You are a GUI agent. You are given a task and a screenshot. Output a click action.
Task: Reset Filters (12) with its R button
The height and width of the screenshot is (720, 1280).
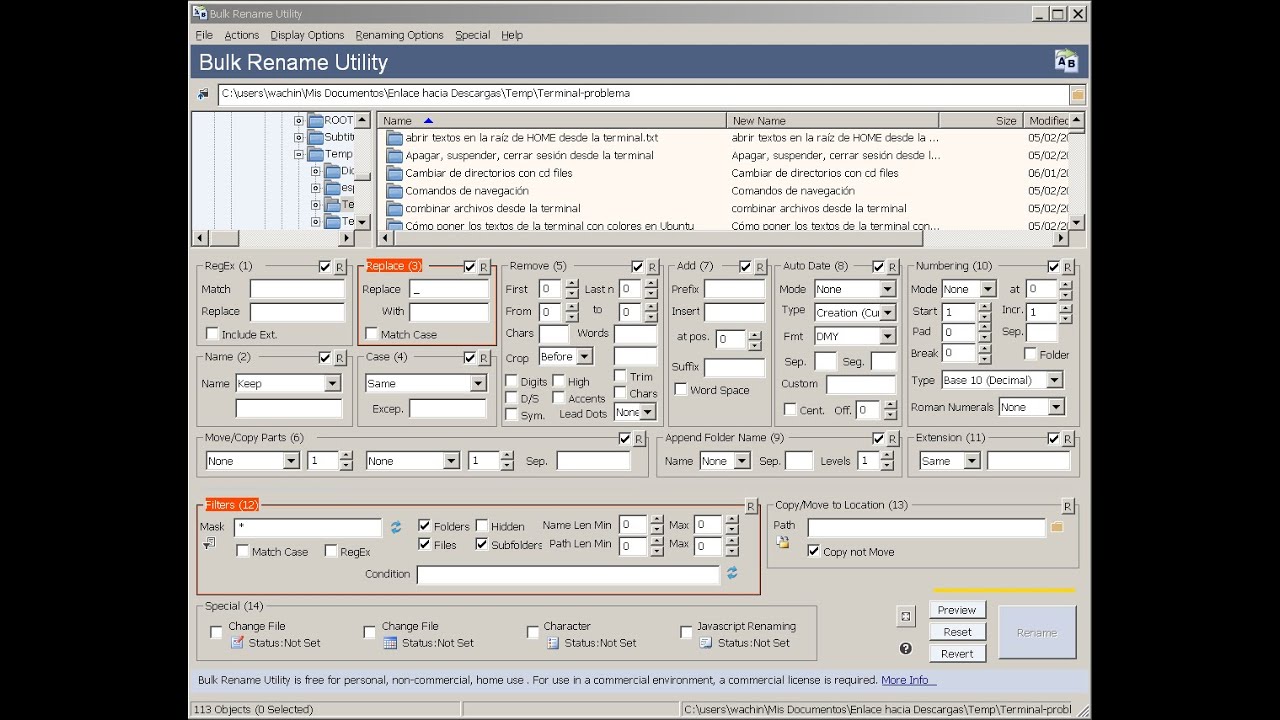(751, 507)
